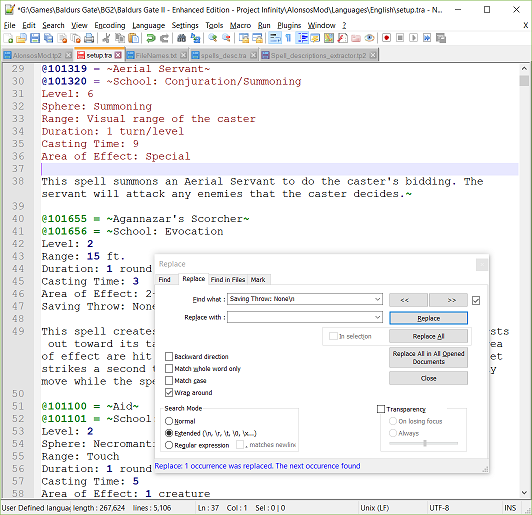Click the transparency level slider

(424, 443)
